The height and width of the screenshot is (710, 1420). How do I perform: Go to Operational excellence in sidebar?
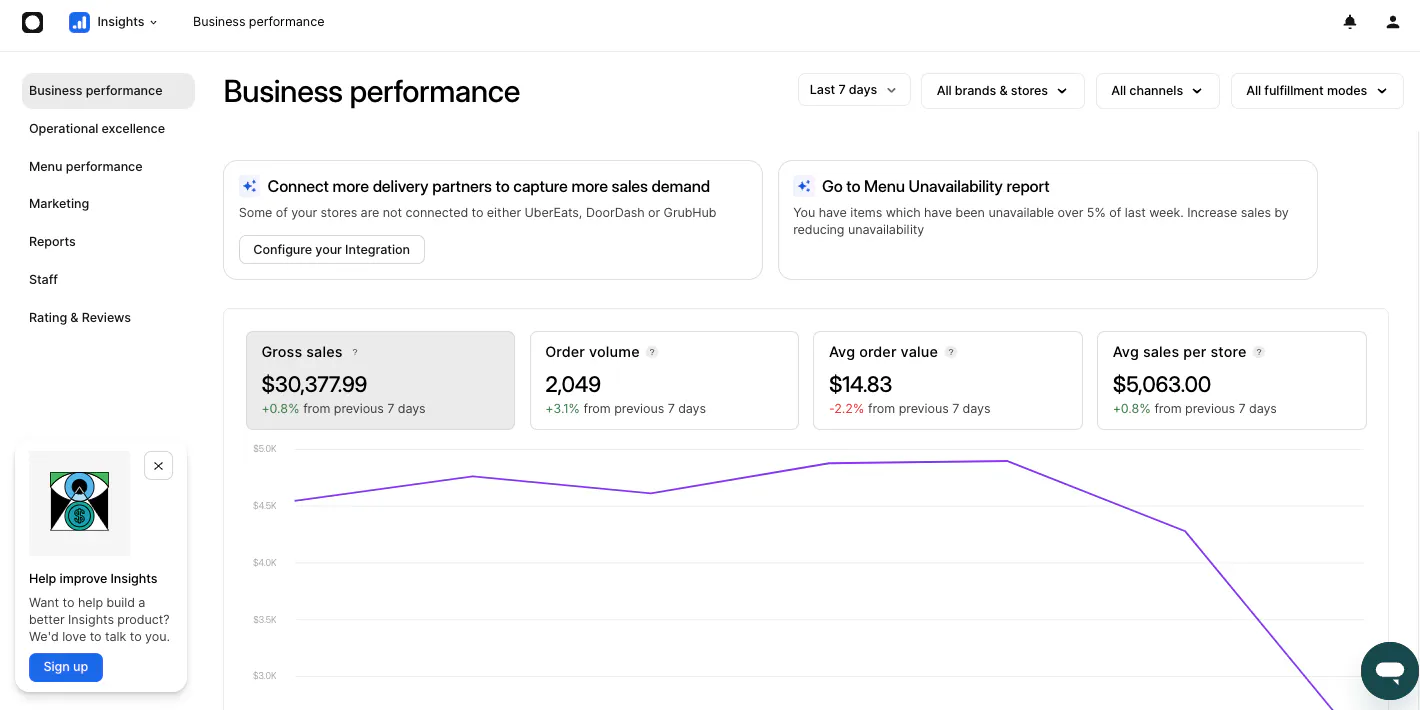coord(97,129)
